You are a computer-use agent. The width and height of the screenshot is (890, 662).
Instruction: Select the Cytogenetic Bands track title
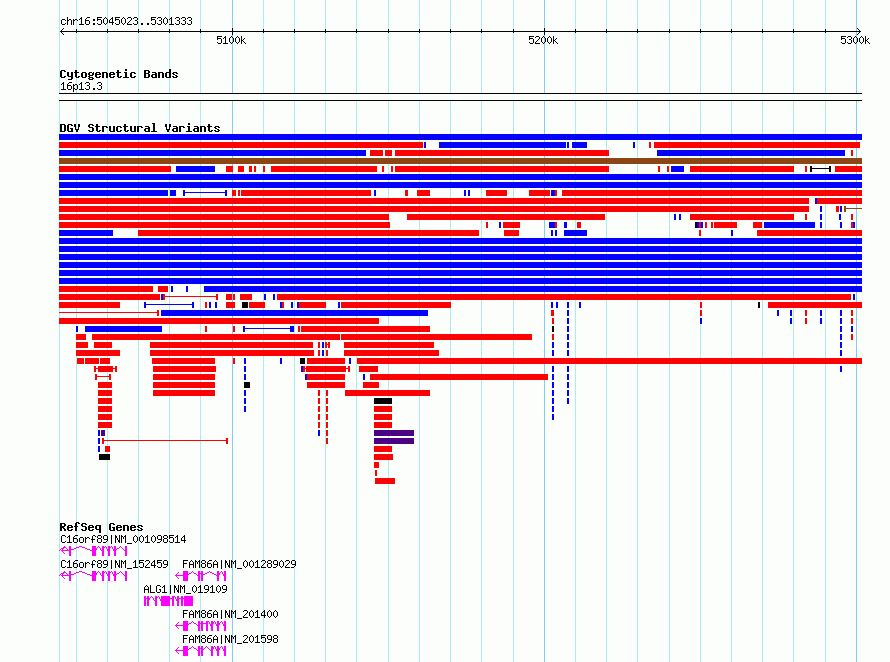pos(119,74)
